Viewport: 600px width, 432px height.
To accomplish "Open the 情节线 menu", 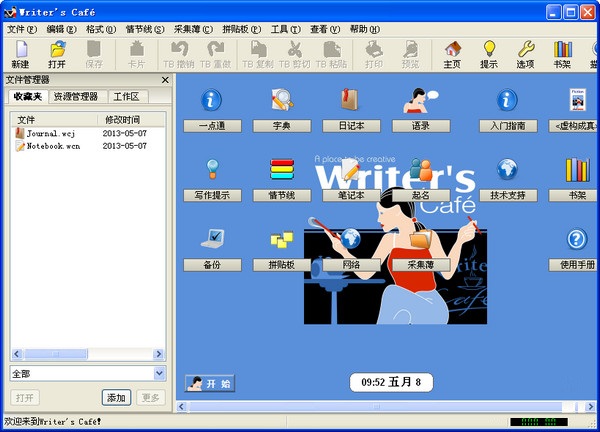I will point(145,29).
